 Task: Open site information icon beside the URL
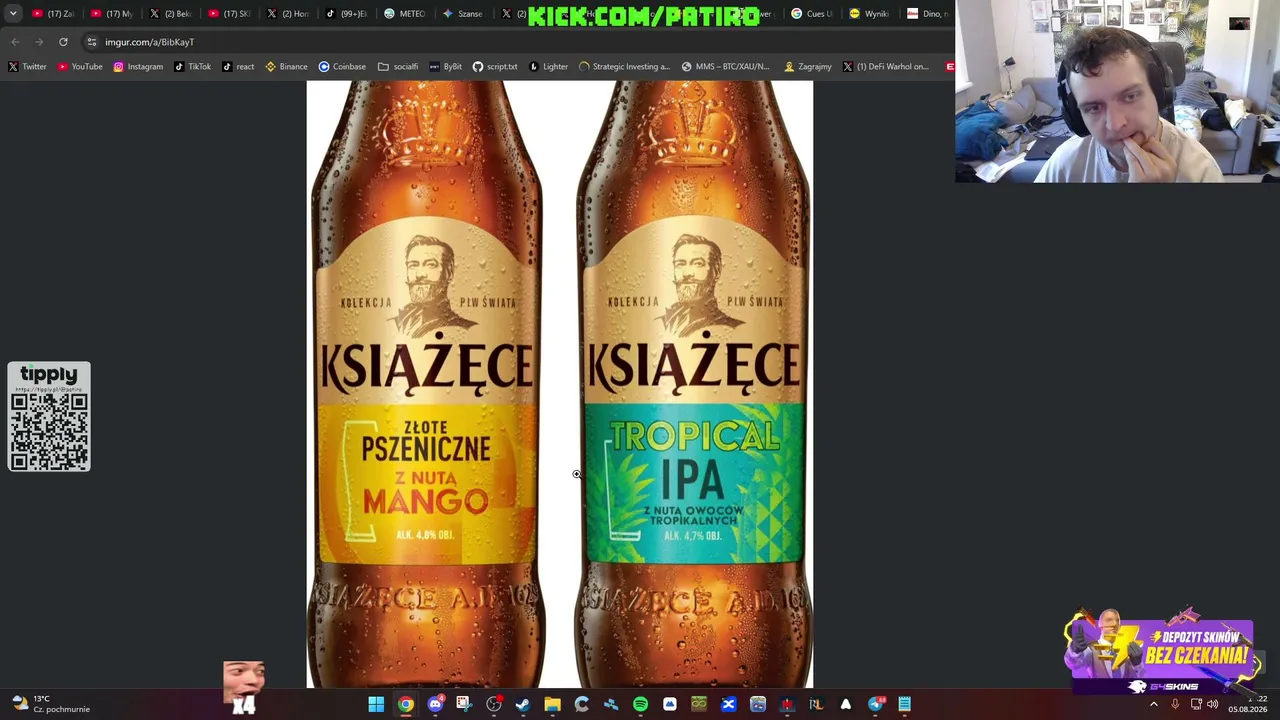point(92,42)
